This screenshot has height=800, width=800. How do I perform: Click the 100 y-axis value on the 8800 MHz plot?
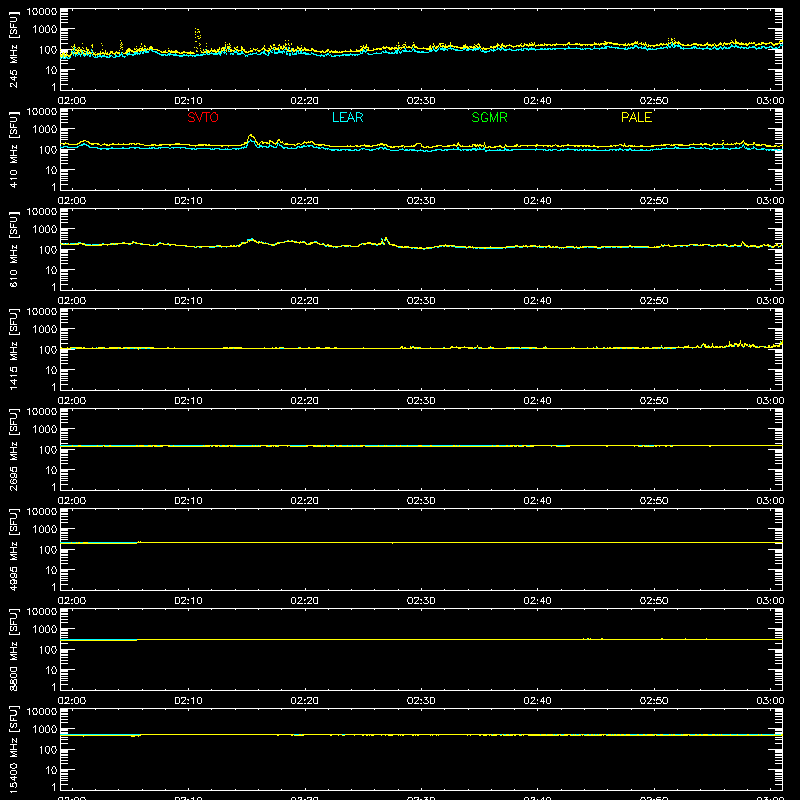(48, 650)
